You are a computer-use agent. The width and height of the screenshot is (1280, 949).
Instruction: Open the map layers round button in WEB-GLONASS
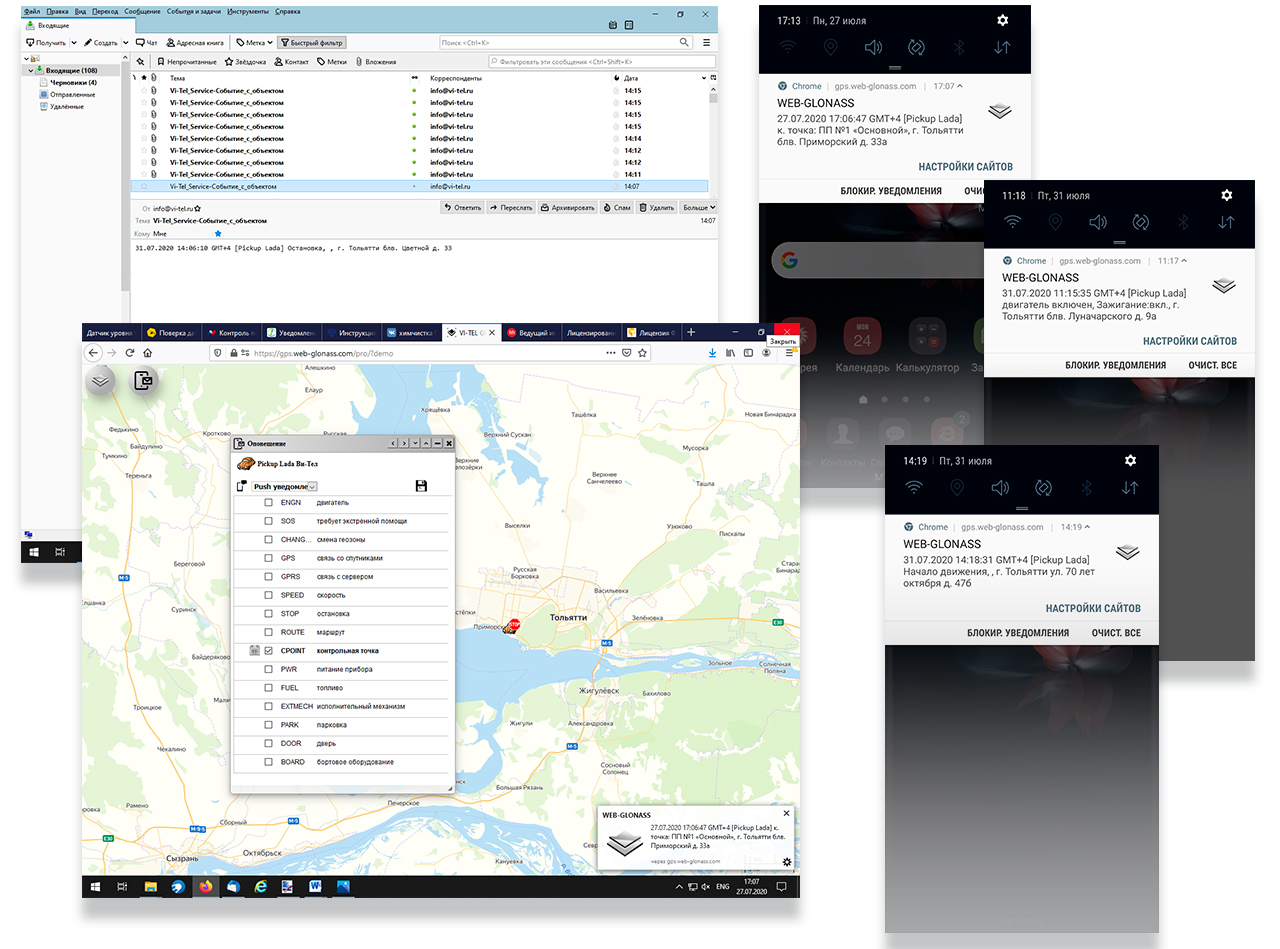click(x=100, y=380)
